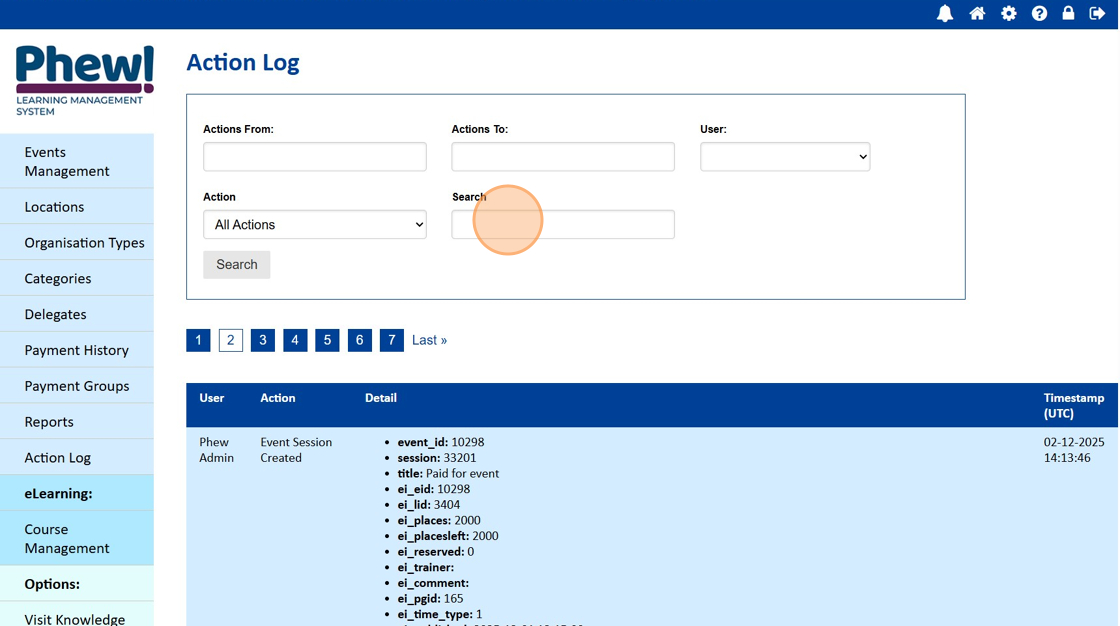
Task: Go to pagination page 1
Action: click(x=199, y=340)
